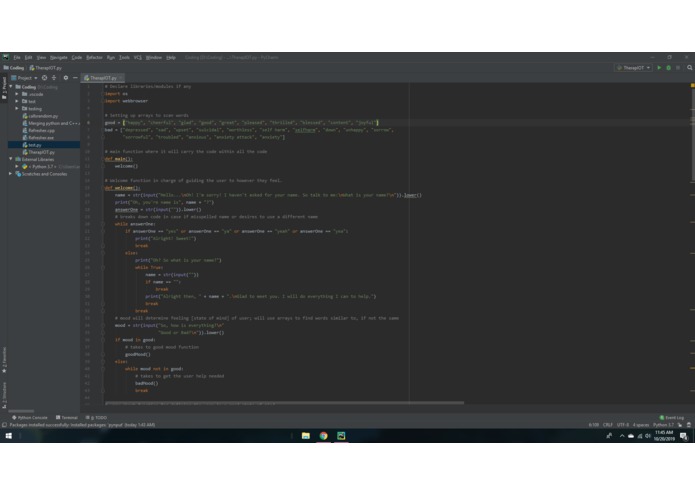The height and width of the screenshot is (494, 695).
Task: Run the TherapIOT configuration with green play button
Action: click(659, 68)
